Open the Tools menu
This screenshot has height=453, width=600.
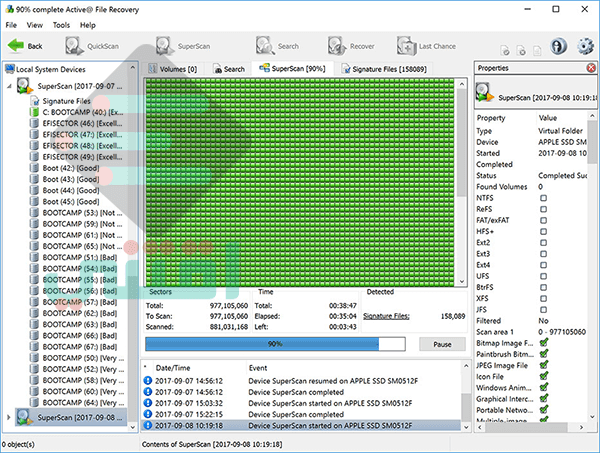[61, 25]
